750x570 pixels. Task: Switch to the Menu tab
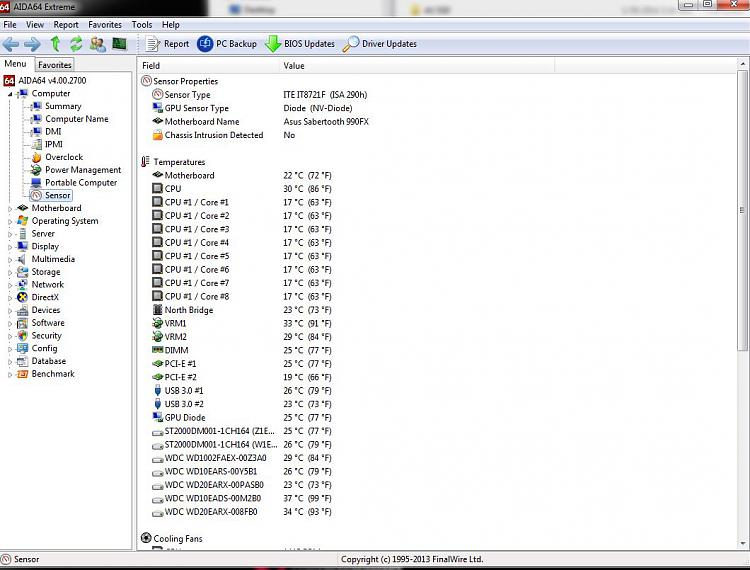(16, 64)
